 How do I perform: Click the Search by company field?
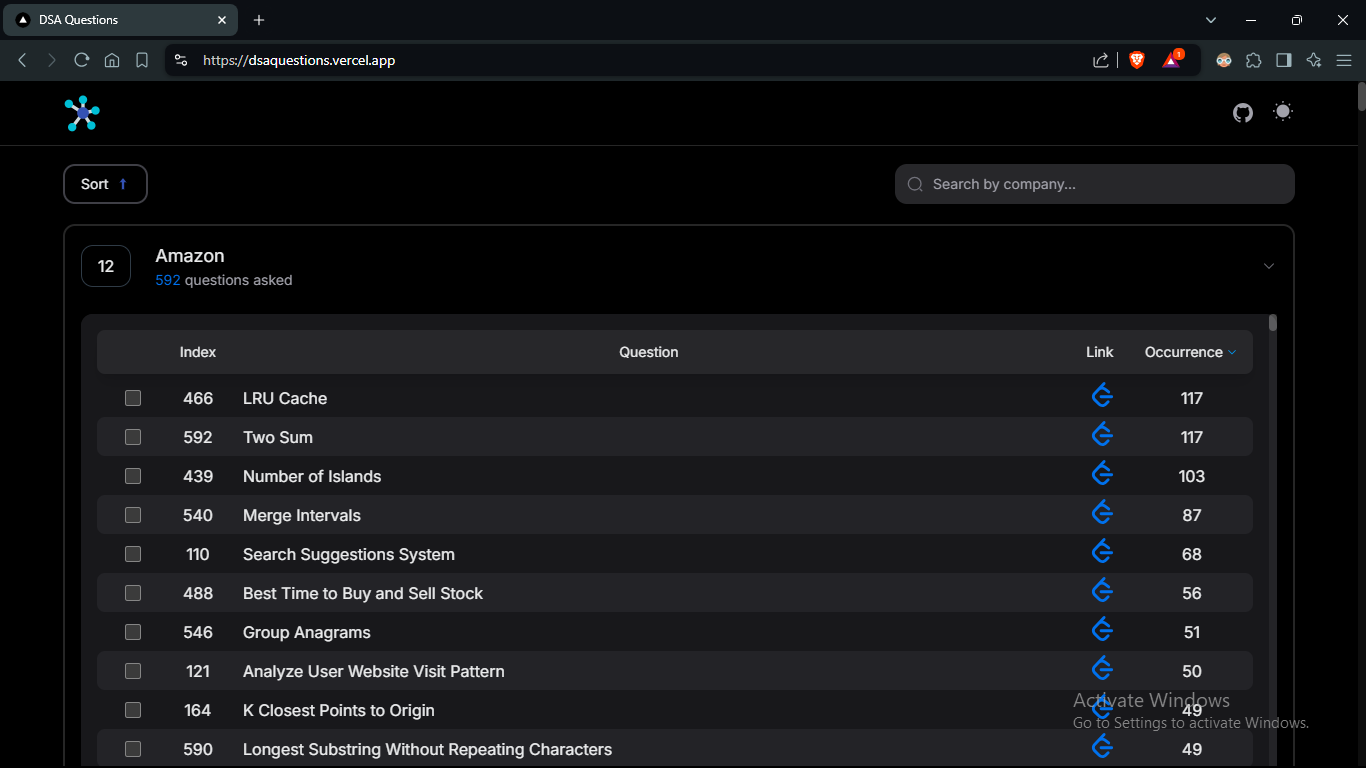pyautogui.click(x=1095, y=184)
